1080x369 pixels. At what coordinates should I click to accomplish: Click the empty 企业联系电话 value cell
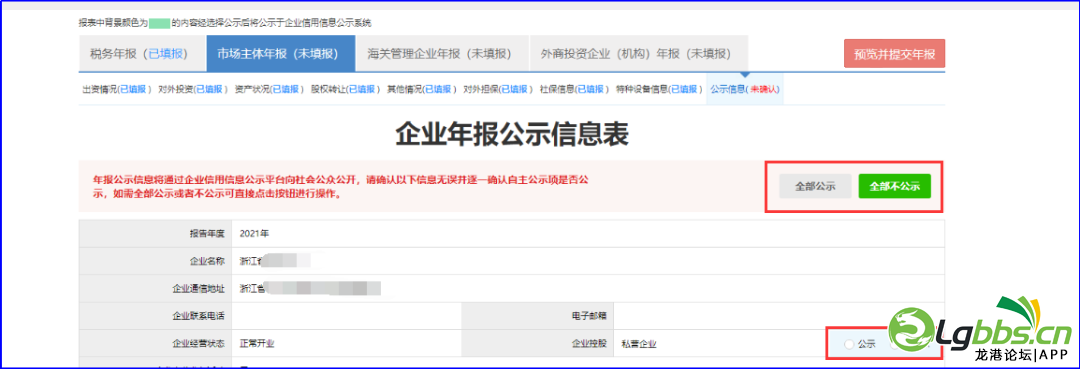click(x=346, y=316)
